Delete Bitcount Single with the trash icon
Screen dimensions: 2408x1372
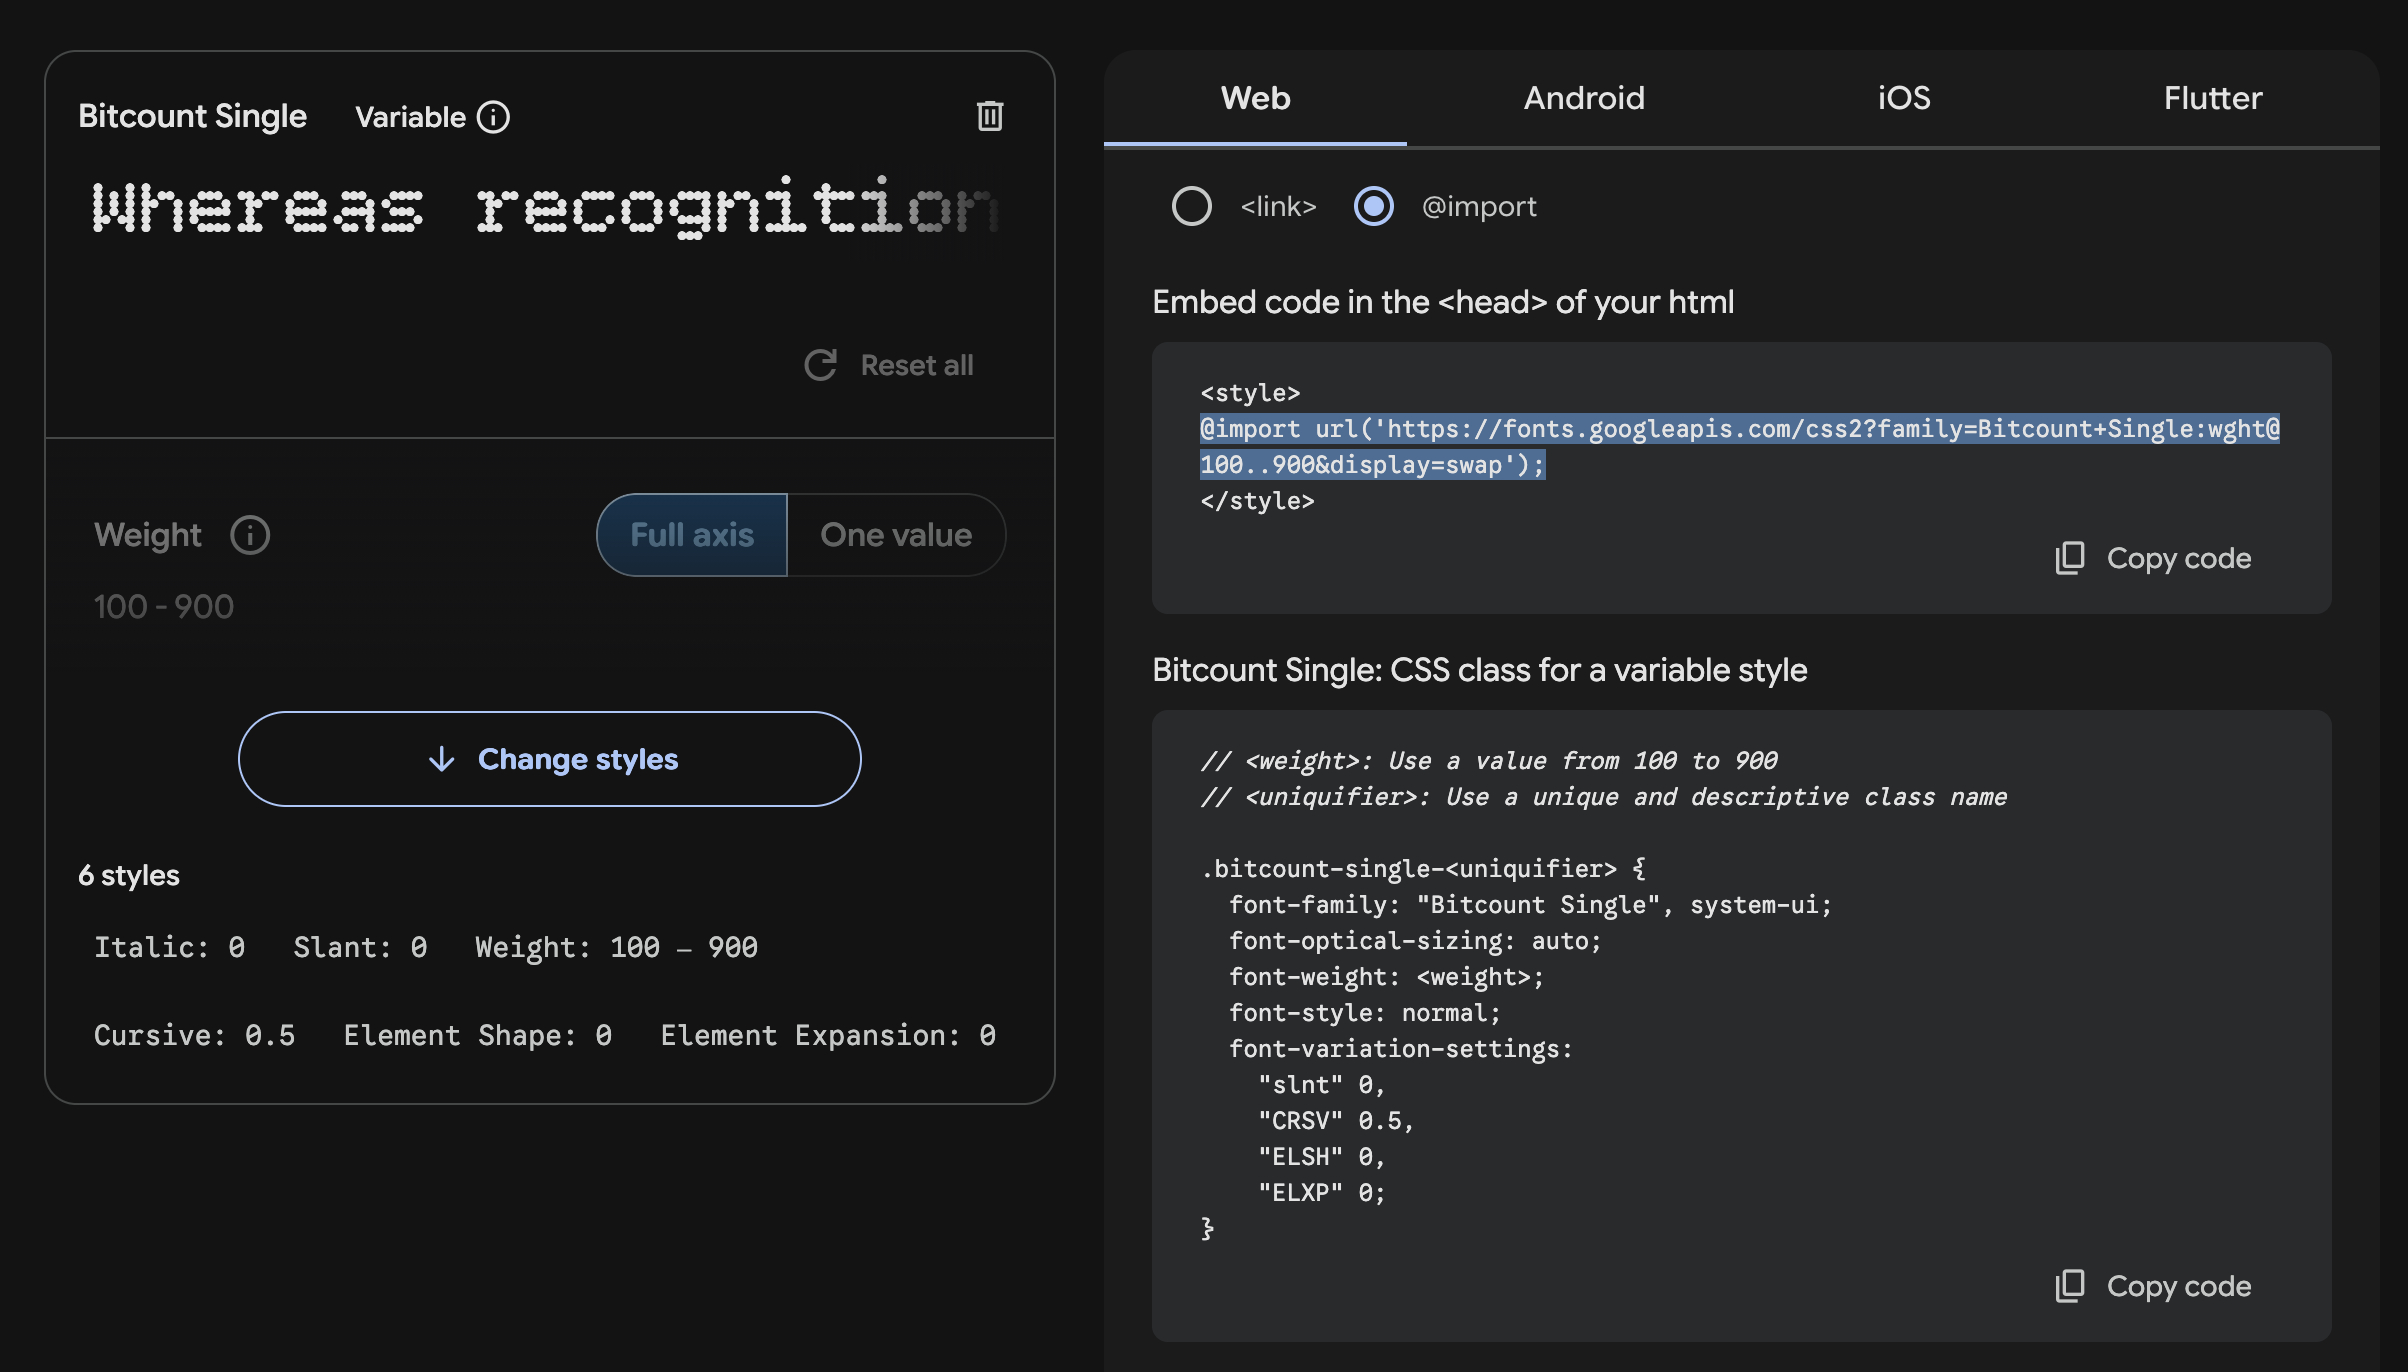(x=989, y=116)
